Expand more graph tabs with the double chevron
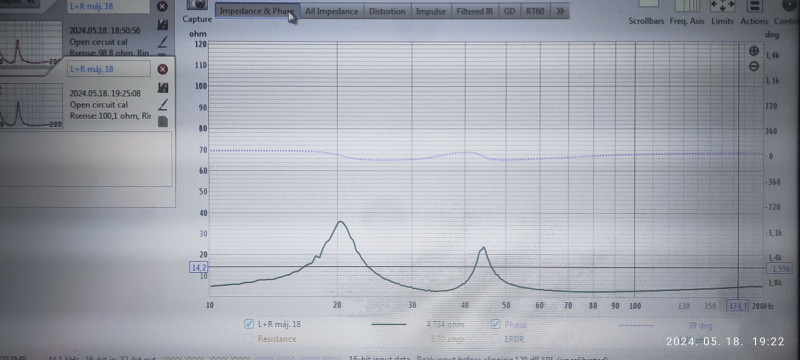 tap(560, 11)
